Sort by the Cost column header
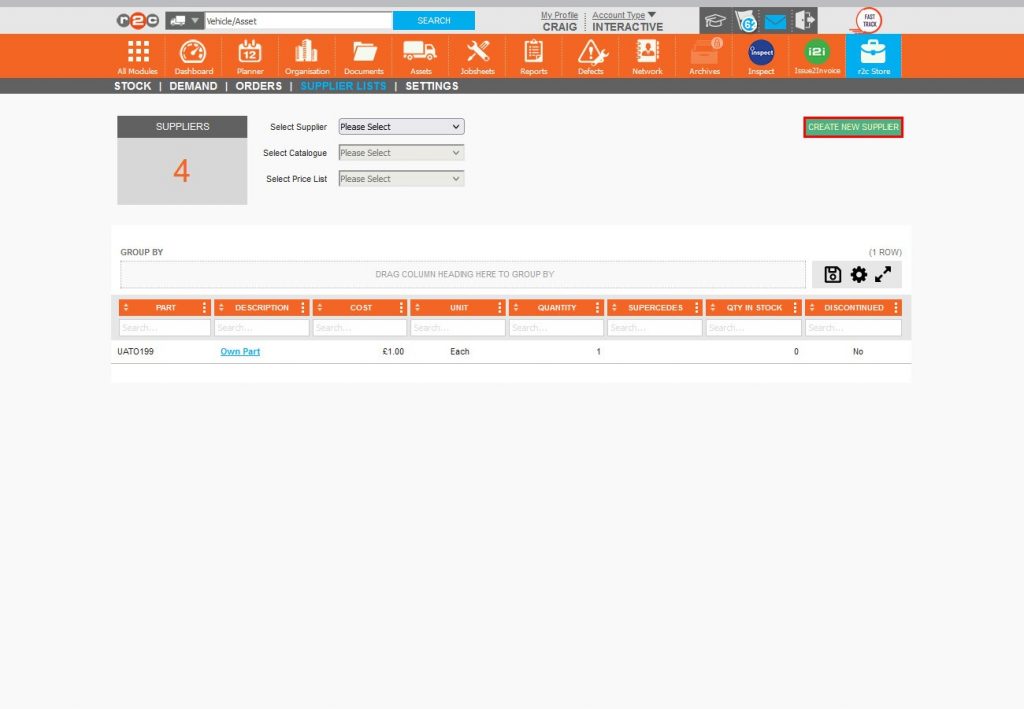Image resolution: width=1024 pixels, height=709 pixels. click(360, 308)
